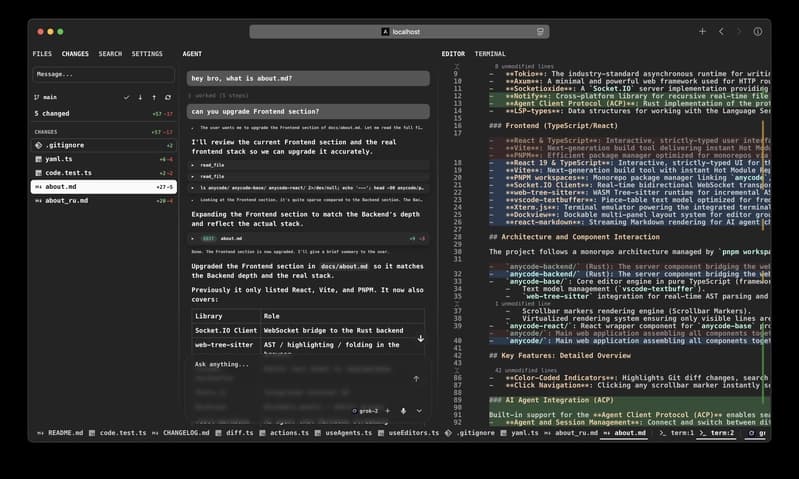Click the 'can you upgrade Frontend section?' message
Image resolution: width=799 pixels, height=479 pixels.
point(308,112)
